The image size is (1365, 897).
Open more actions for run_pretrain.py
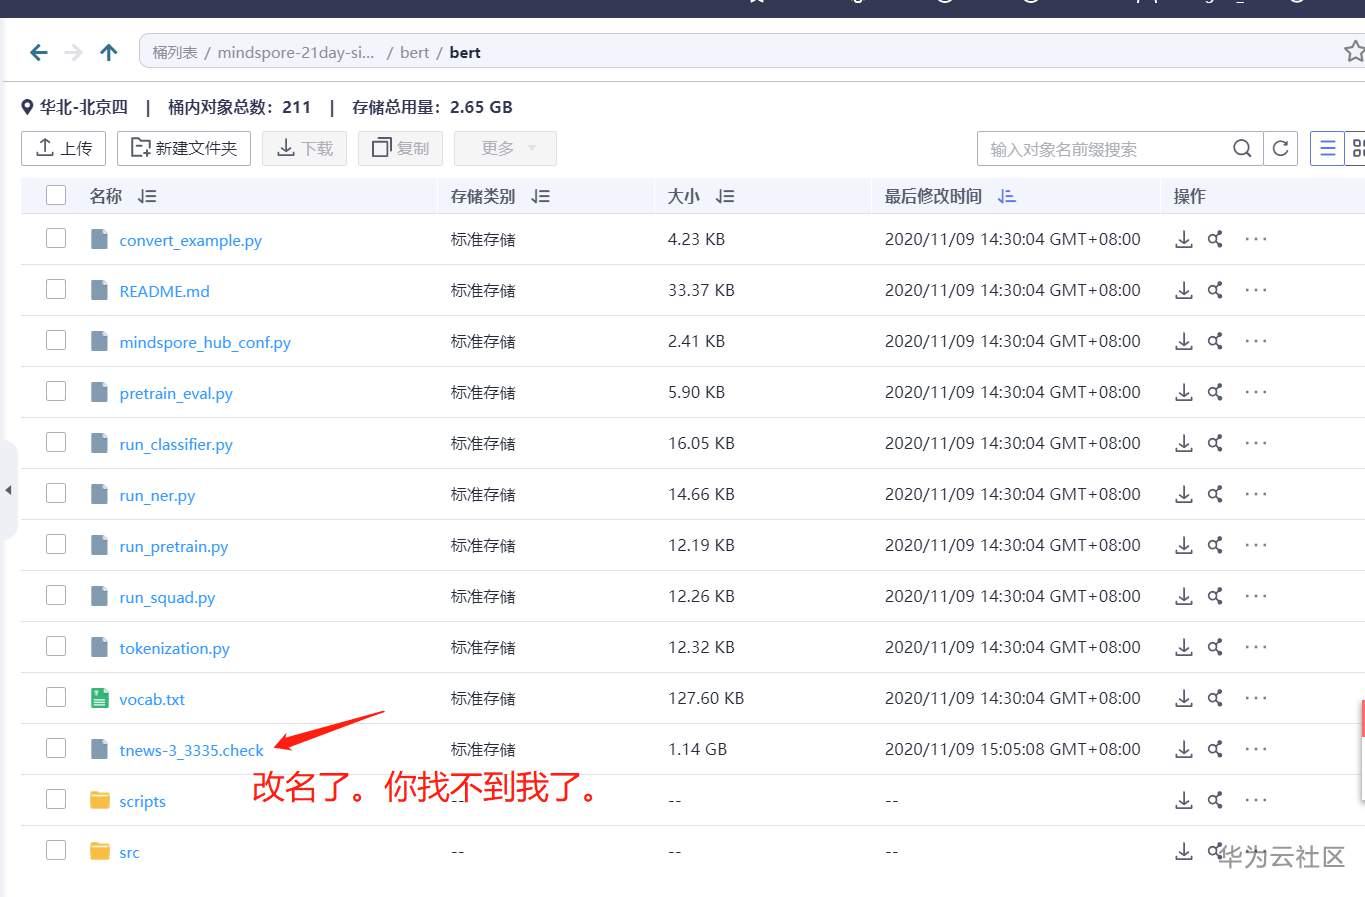tap(1256, 545)
